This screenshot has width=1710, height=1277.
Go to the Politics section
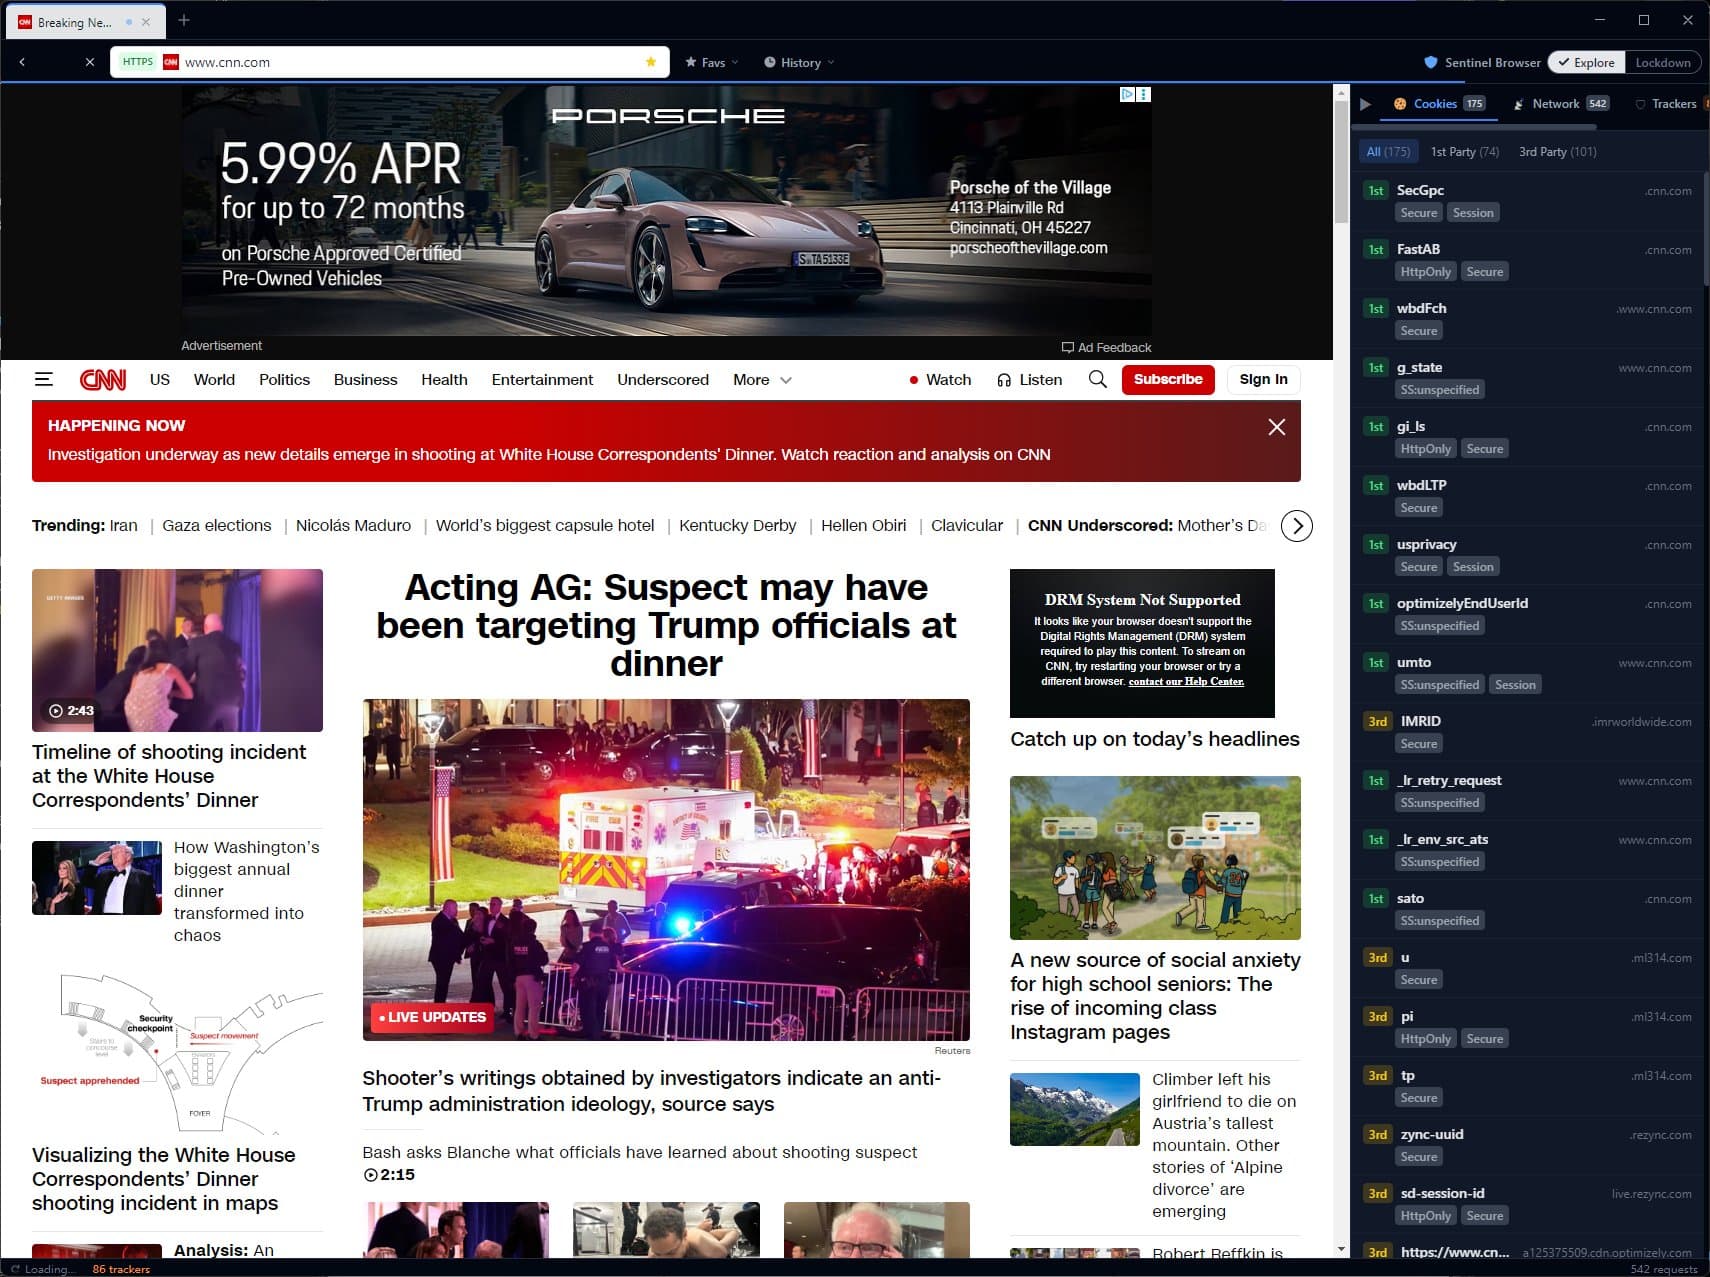point(284,380)
